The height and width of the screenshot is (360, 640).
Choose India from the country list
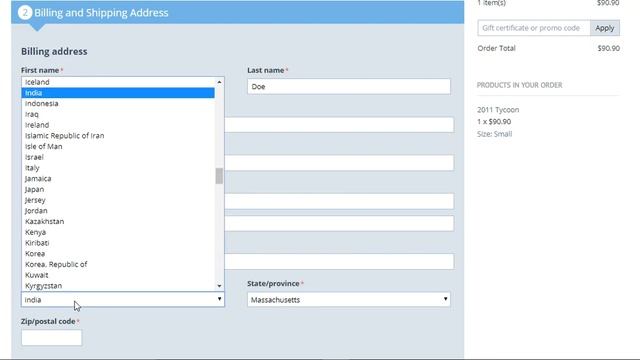(118, 93)
